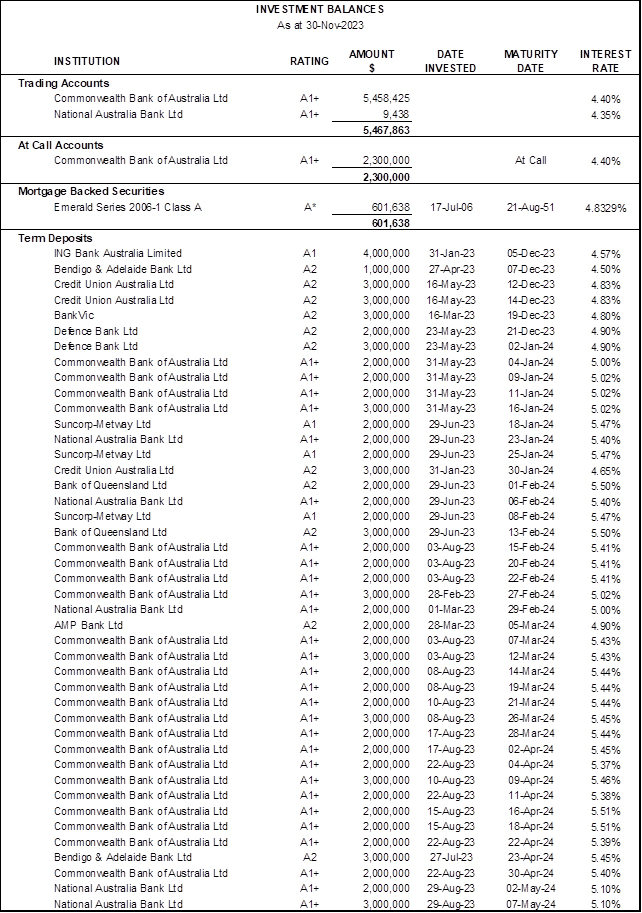Image resolution: width=642 pixels, height=913 pixels.
Task: Click the MATURITY DATE column header
Action: [530, 61]
